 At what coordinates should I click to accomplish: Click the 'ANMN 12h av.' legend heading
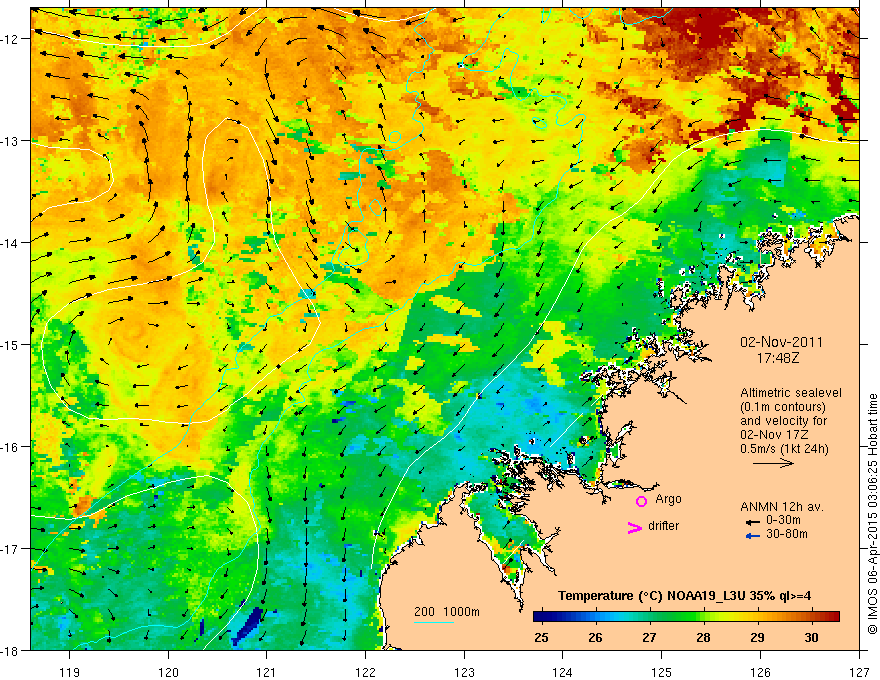(782, 507)
